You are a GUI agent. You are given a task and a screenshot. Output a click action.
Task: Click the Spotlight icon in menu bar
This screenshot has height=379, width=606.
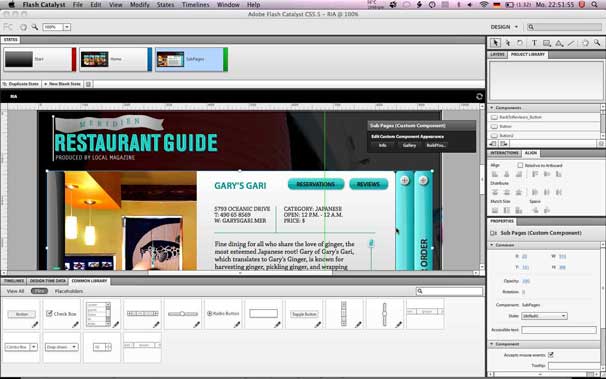tap(594, 5)
